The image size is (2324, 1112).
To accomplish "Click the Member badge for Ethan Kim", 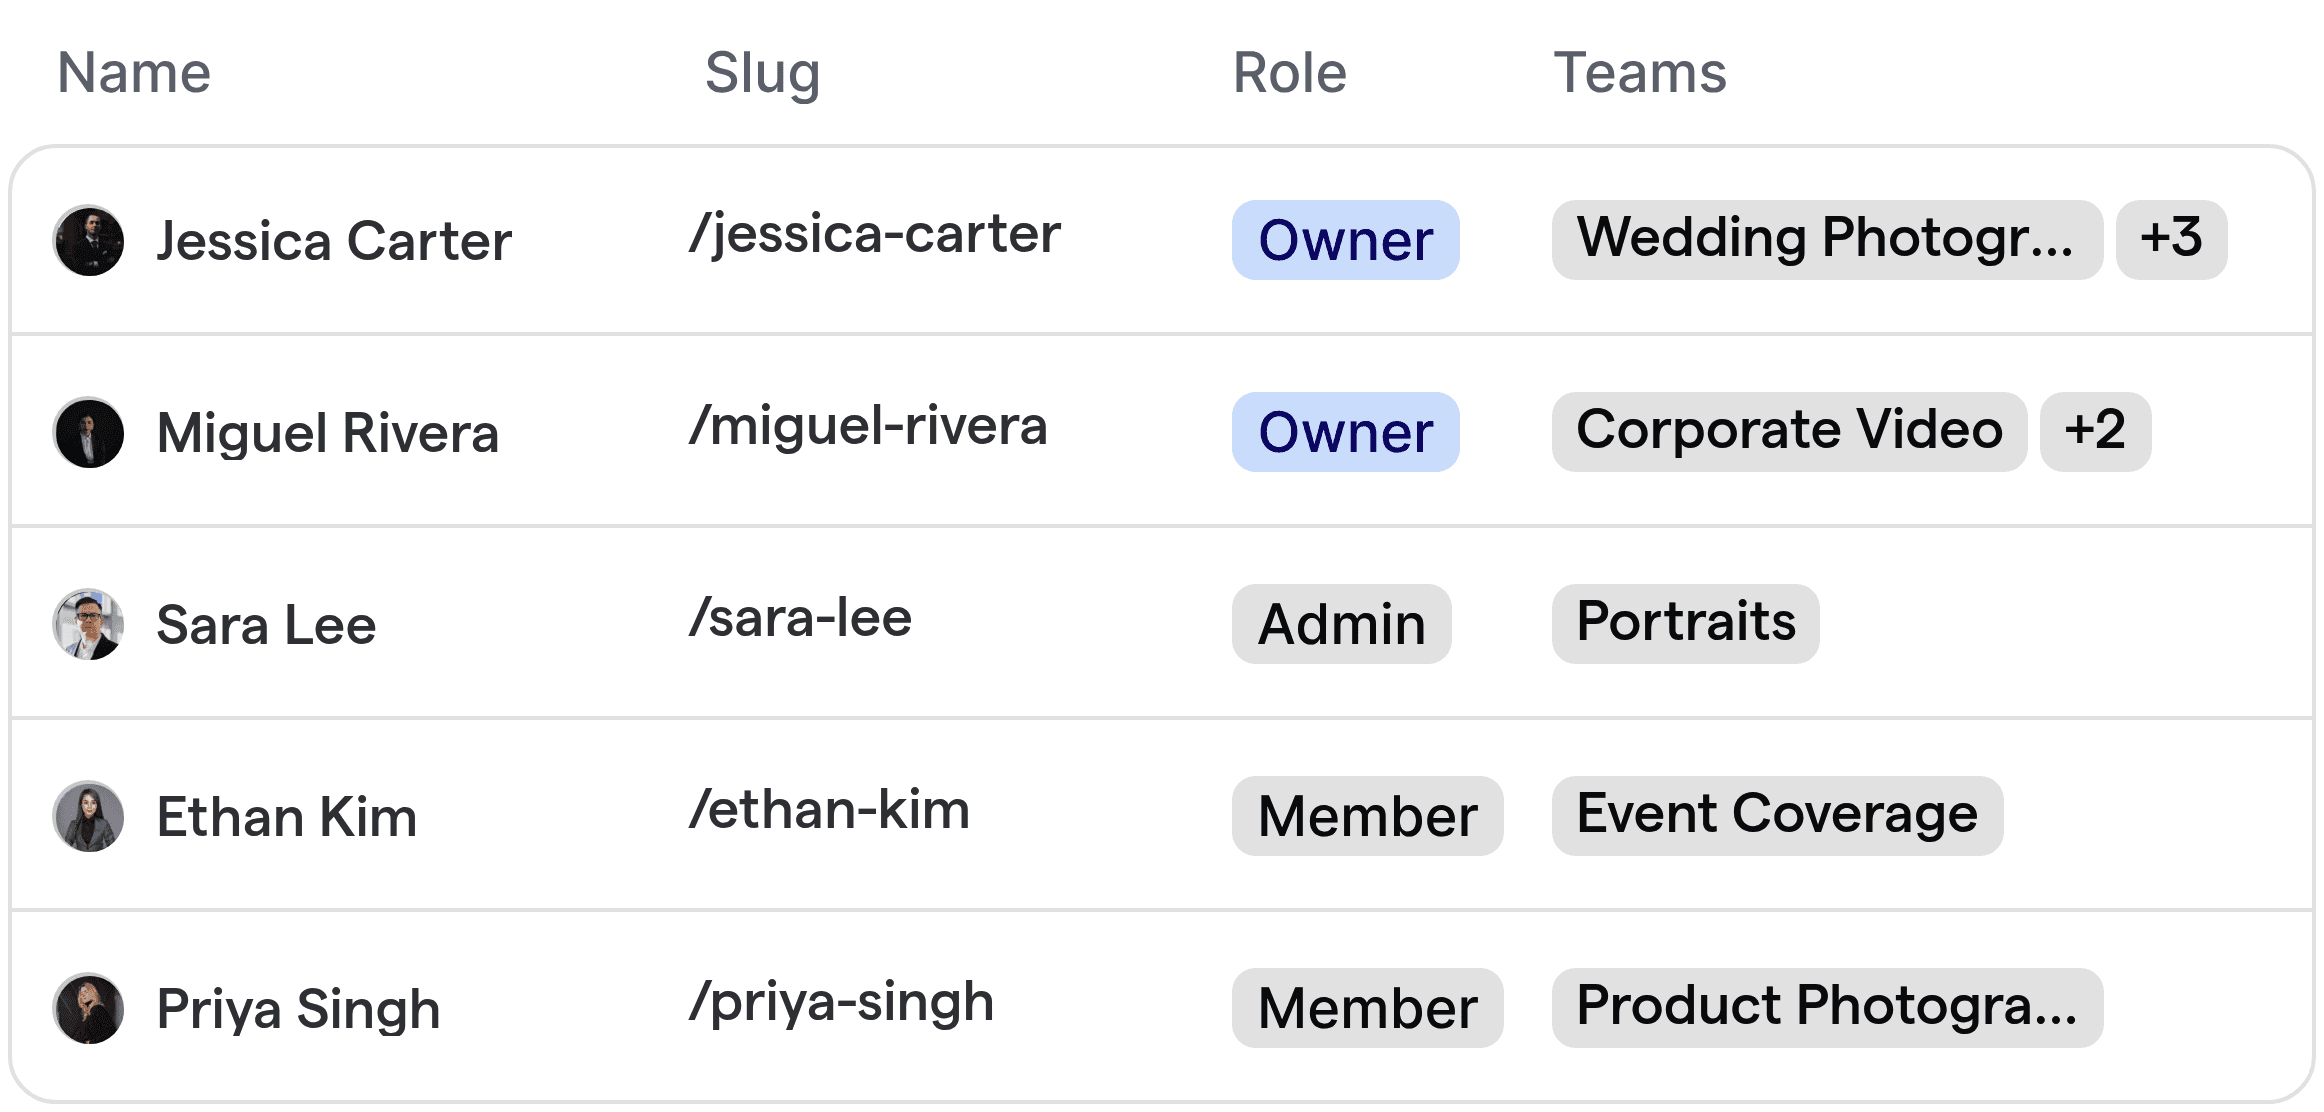I will [x=1367, y=816].
